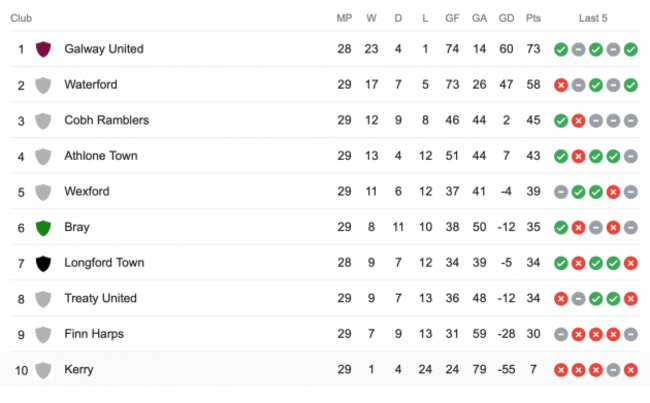Viewport: 650px width, 403px height.
Task: Click the green Bray club crest
Action: tap(43, 227)
